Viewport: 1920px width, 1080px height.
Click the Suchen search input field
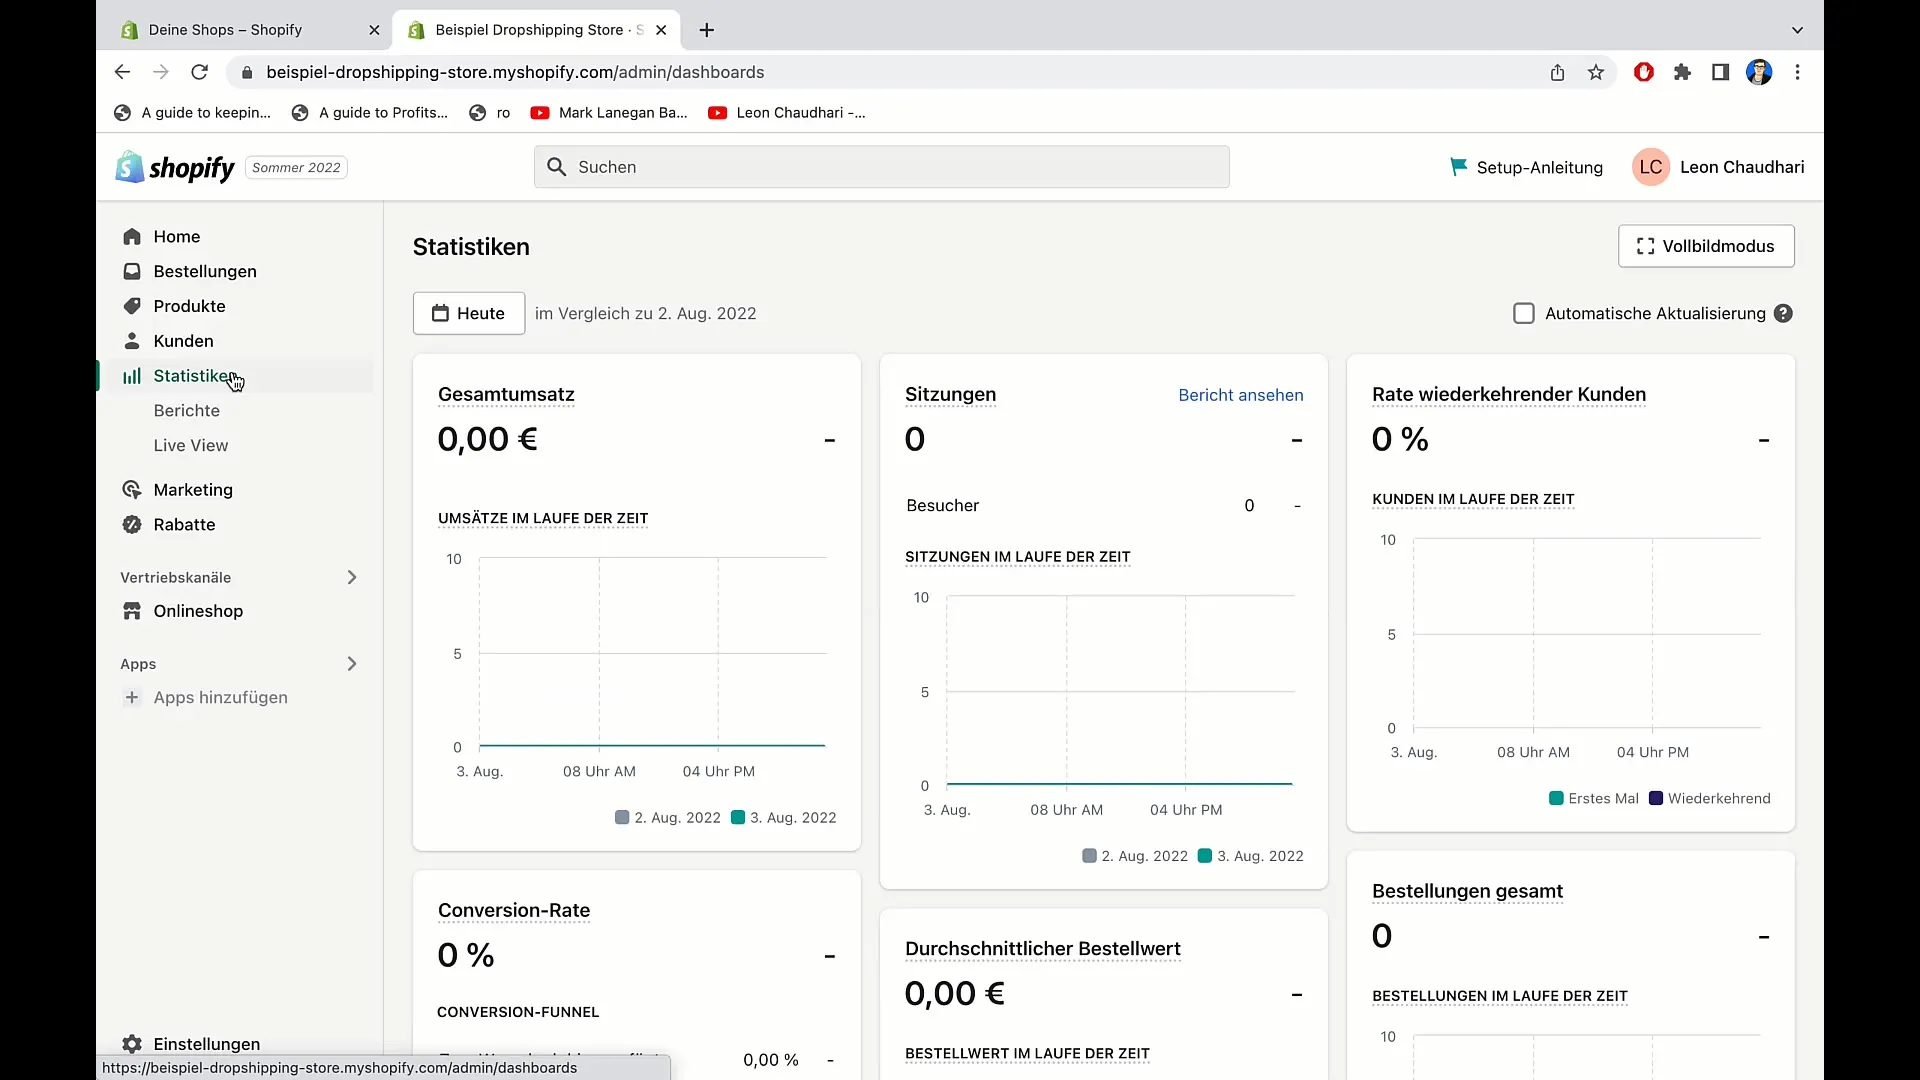pos(881,166)
